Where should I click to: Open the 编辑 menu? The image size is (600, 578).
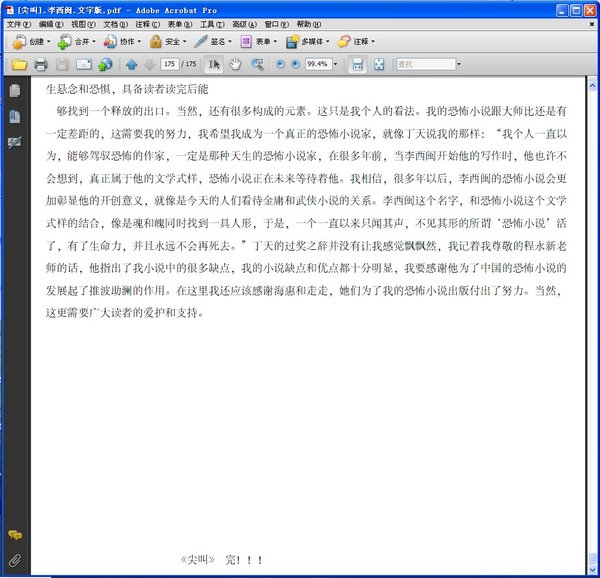pyautogui.click(x=51, y=24)
